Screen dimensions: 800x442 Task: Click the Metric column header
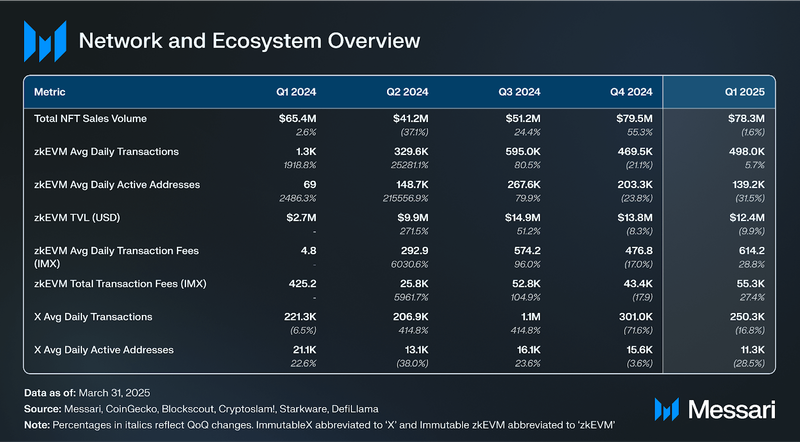(x=49, y=92)
